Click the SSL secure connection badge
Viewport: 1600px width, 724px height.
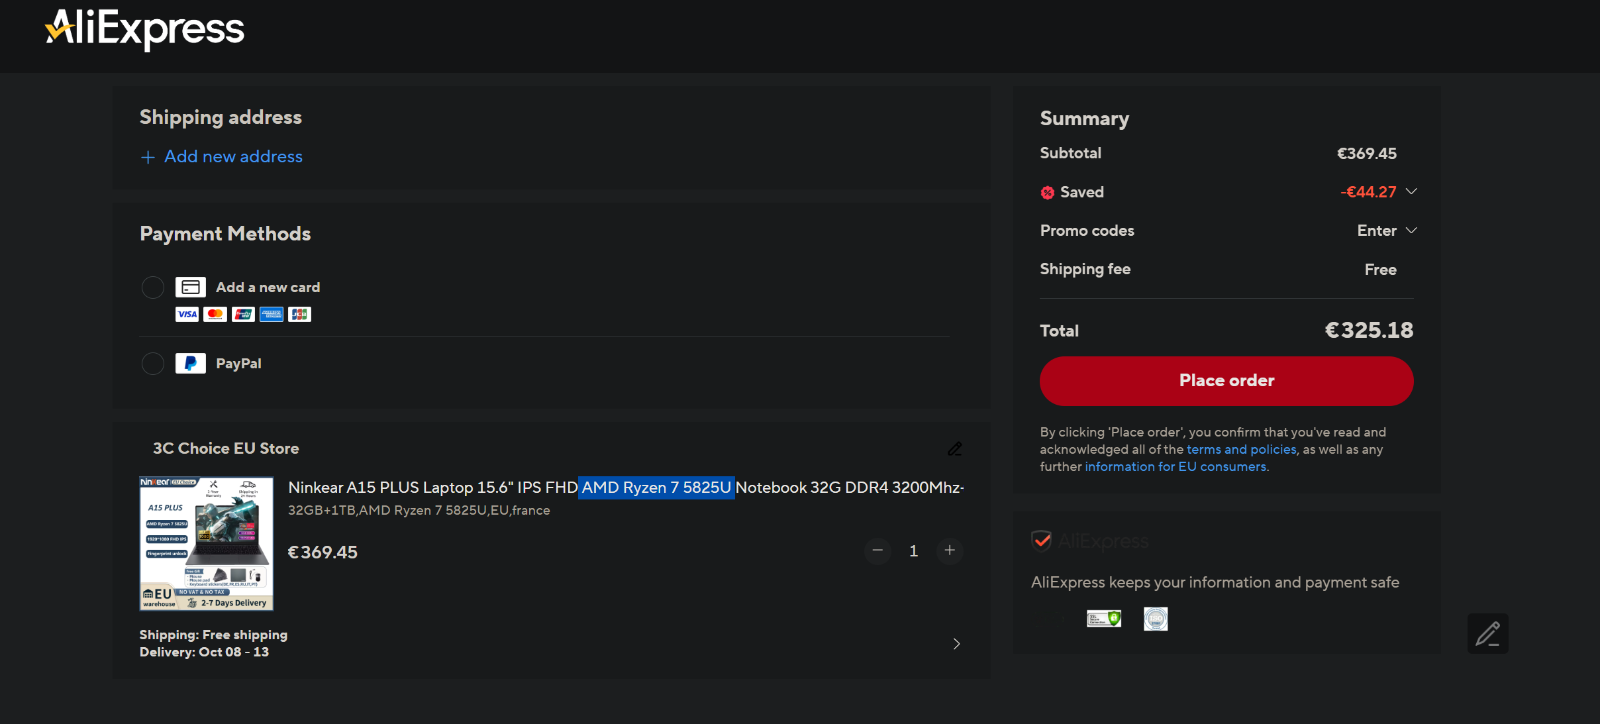click(x=1104, y=619)
